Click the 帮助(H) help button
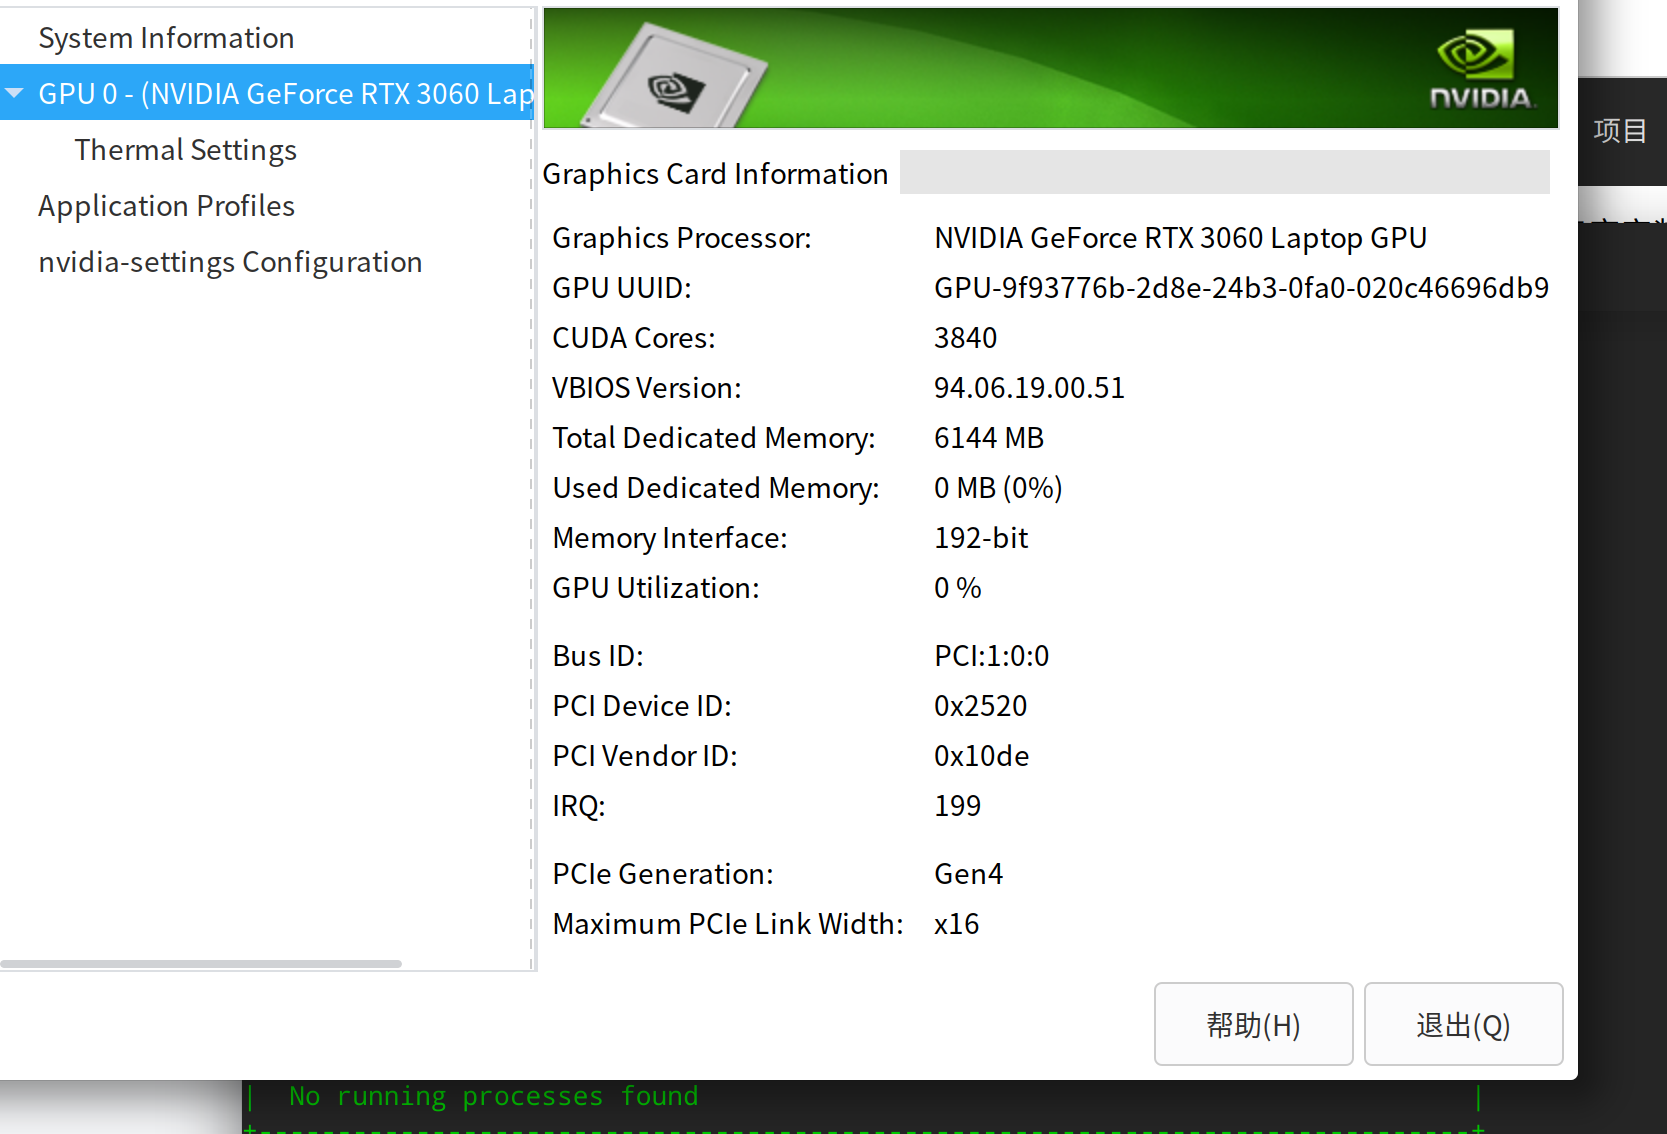 pos(1253,1024)
